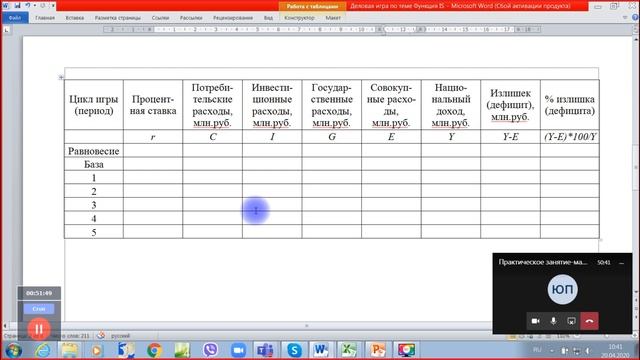Open the Макет table tools tab

[333, 18]
